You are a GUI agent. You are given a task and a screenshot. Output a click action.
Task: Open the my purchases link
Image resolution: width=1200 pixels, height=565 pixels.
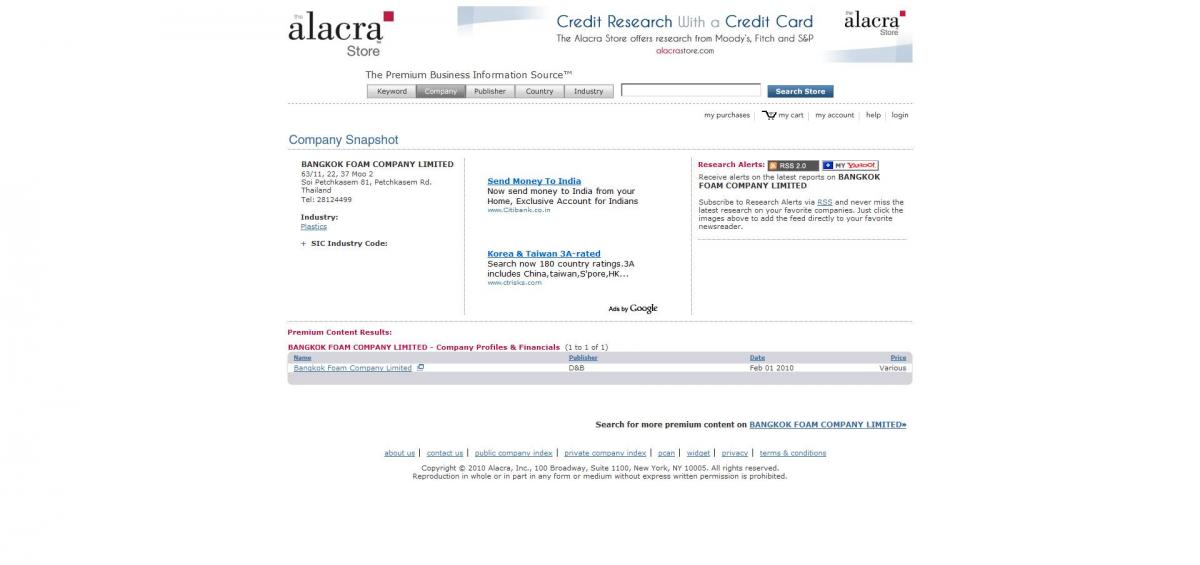[727, 115]
